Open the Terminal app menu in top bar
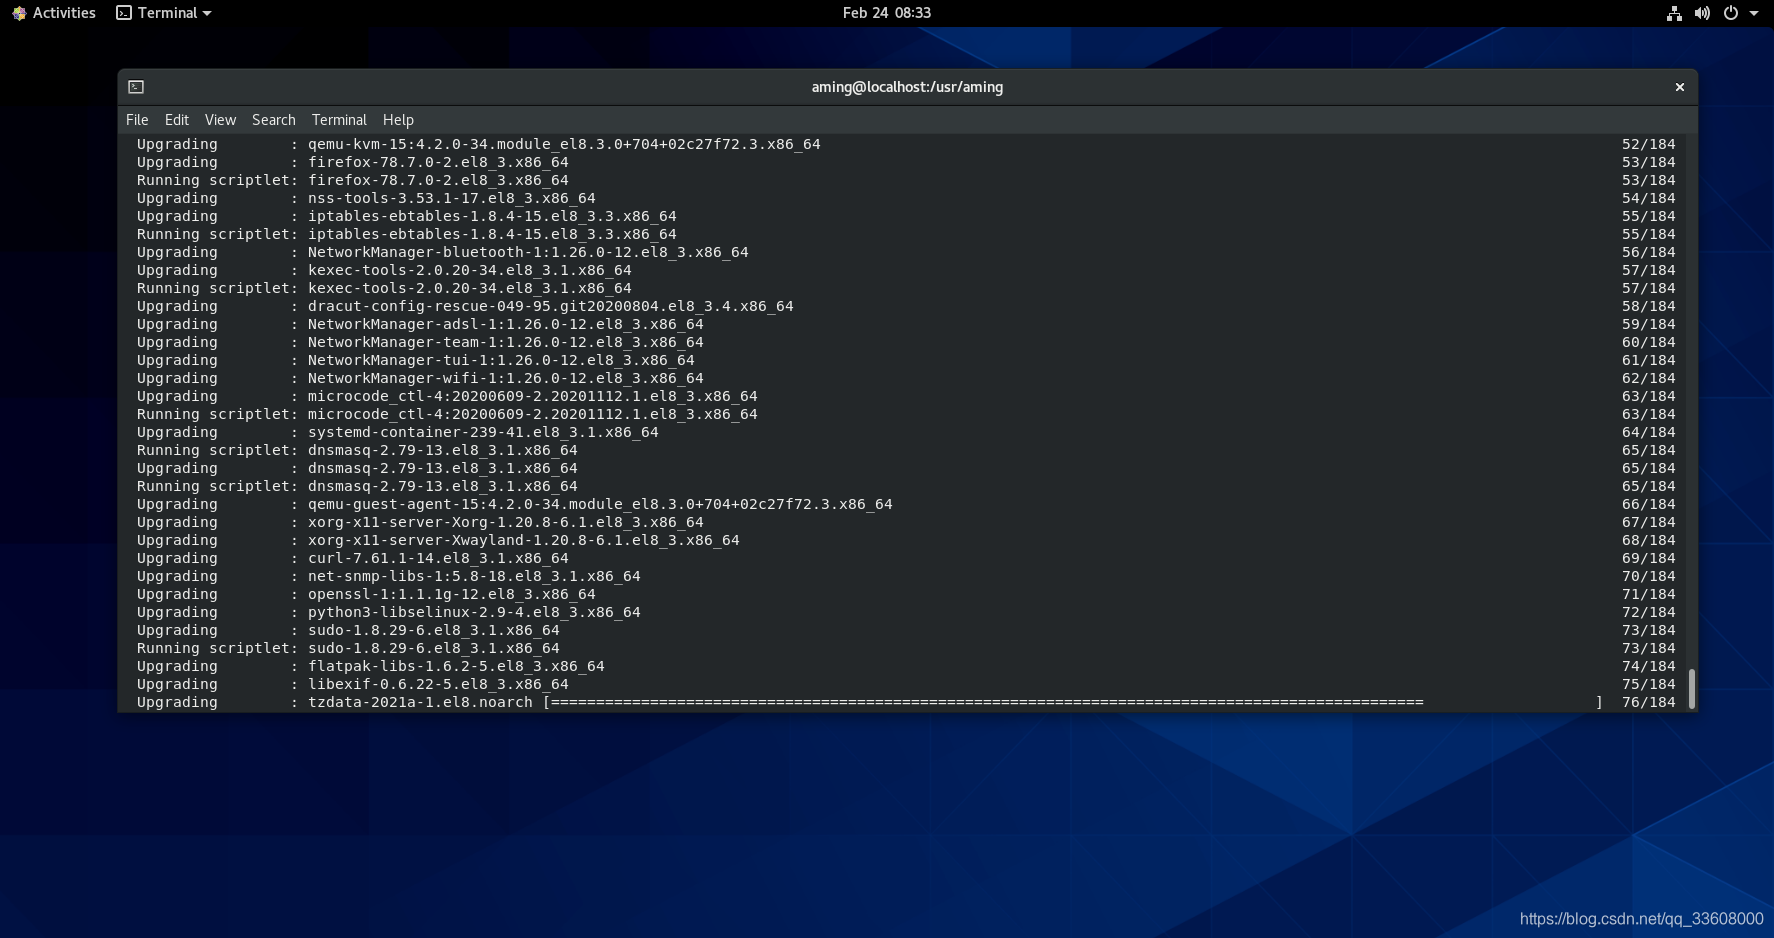 [x=164, y=13]
